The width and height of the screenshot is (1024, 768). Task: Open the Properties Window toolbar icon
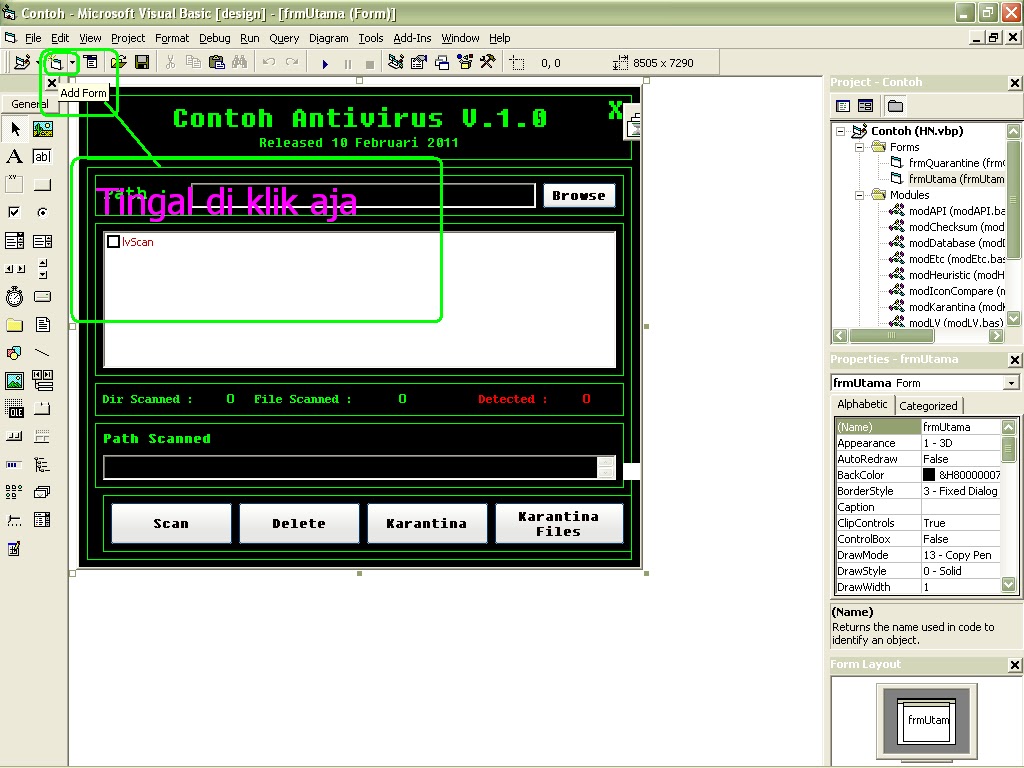419,63
